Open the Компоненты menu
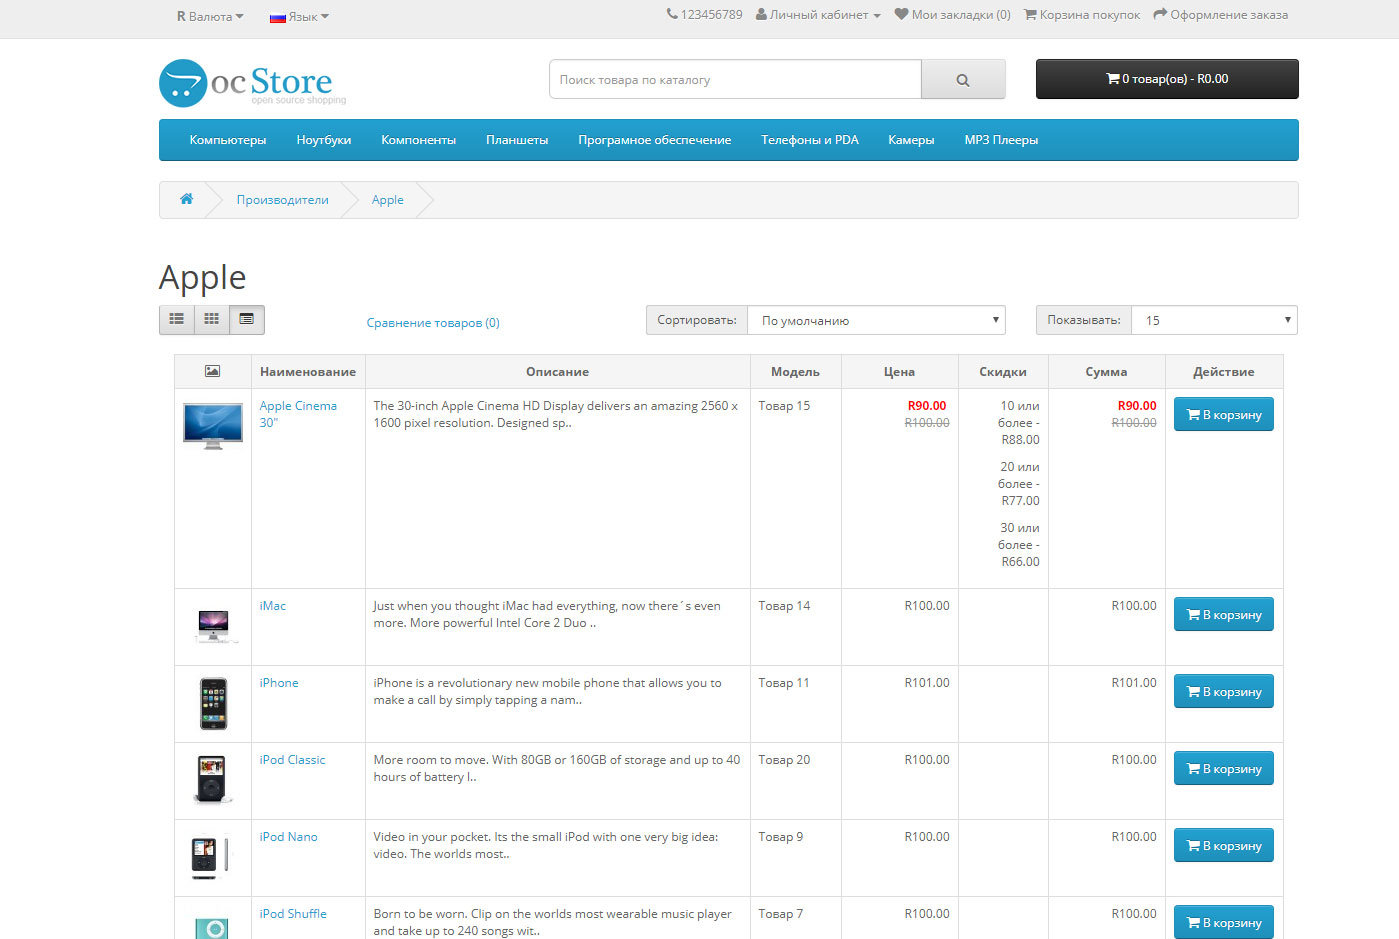This screenshot has width=1399, height=939. point(418,140)
